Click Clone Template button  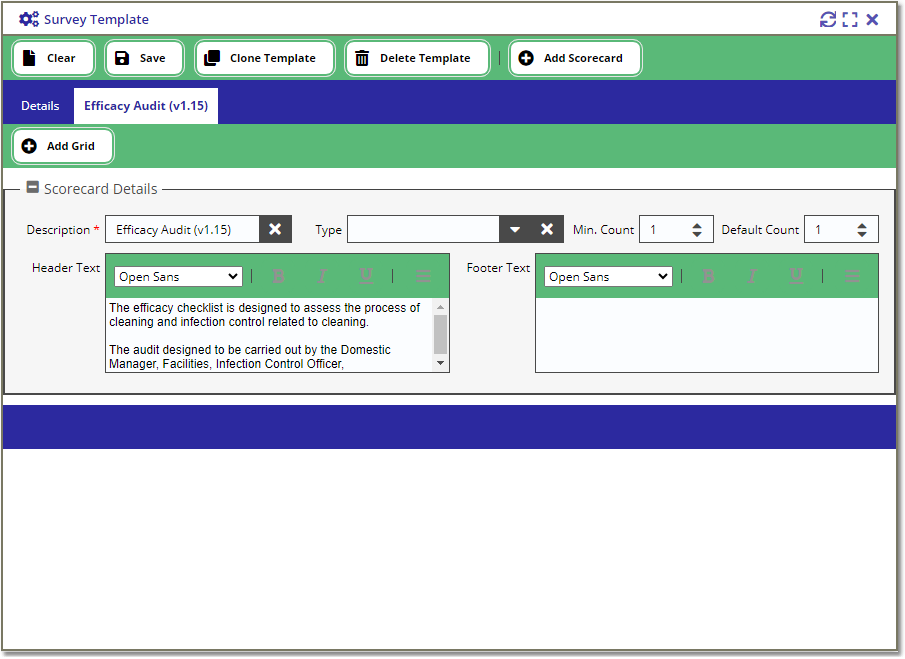pos(265,58)
